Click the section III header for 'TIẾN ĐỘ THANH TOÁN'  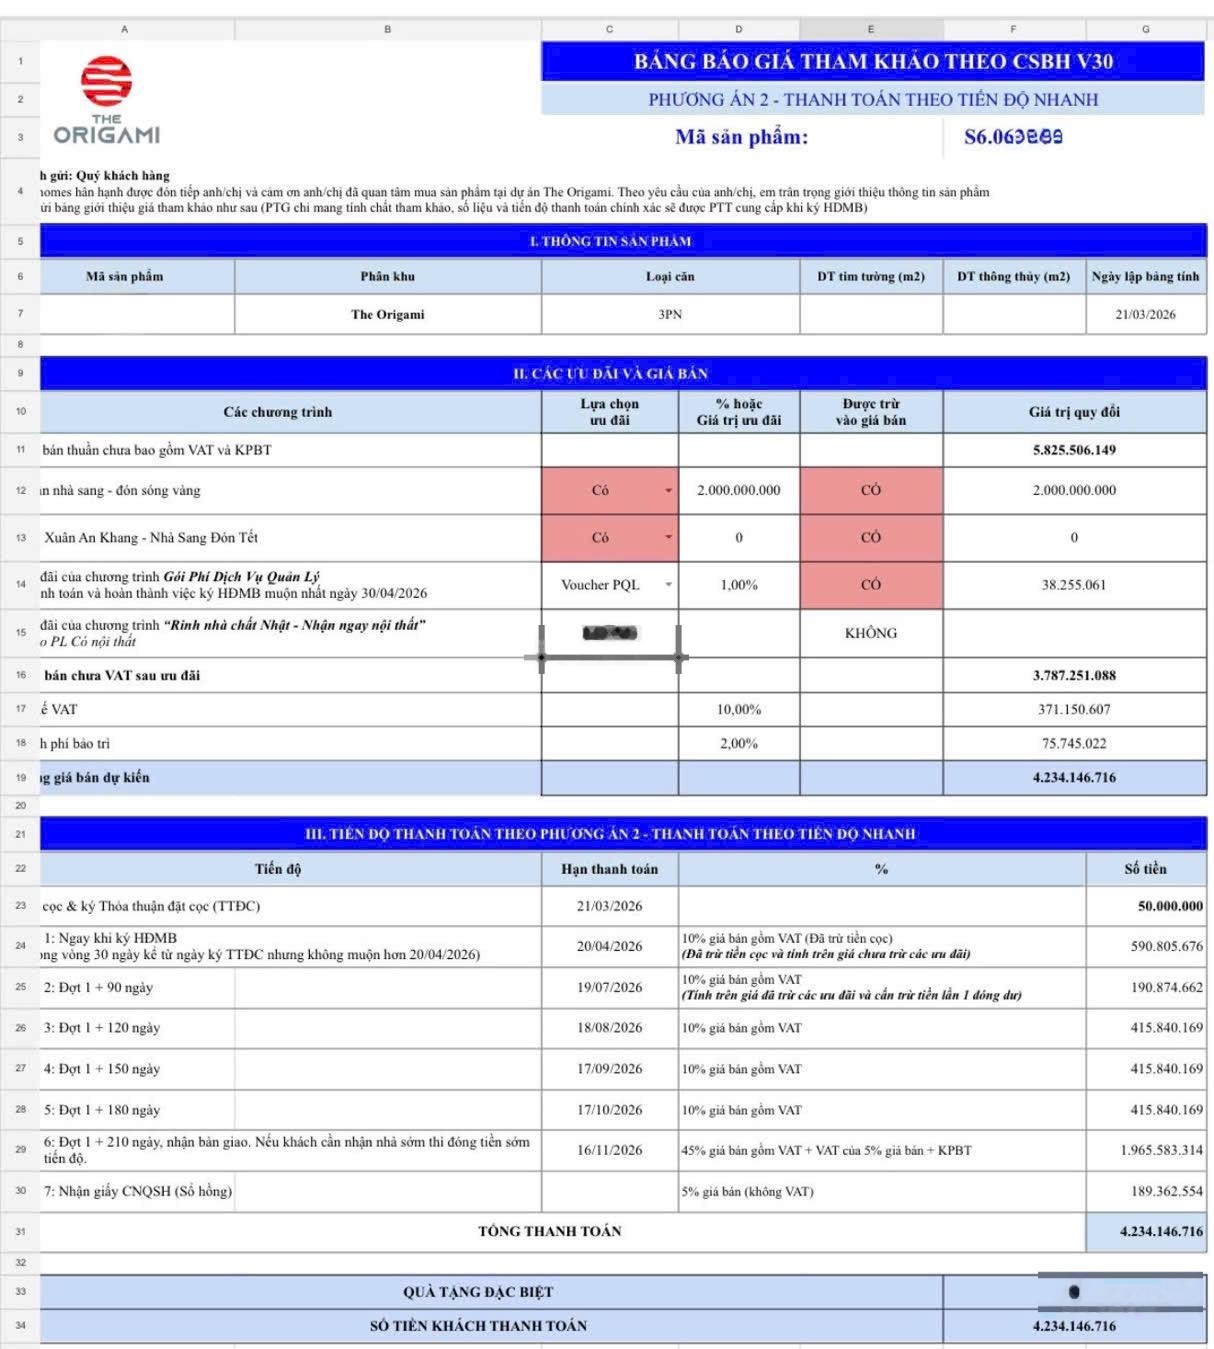click(623, 833)
